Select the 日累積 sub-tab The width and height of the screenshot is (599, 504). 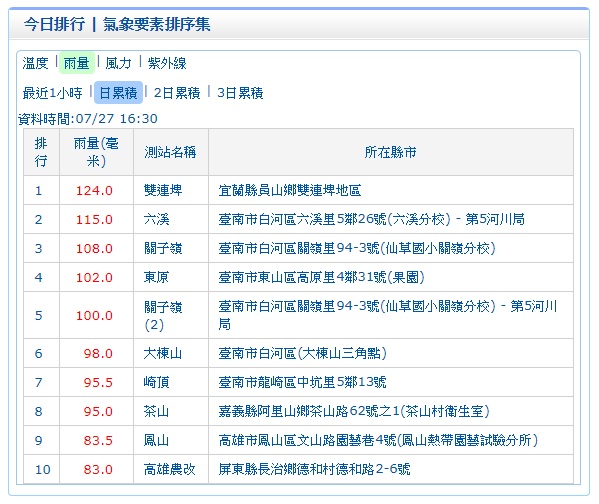(118, 93)
